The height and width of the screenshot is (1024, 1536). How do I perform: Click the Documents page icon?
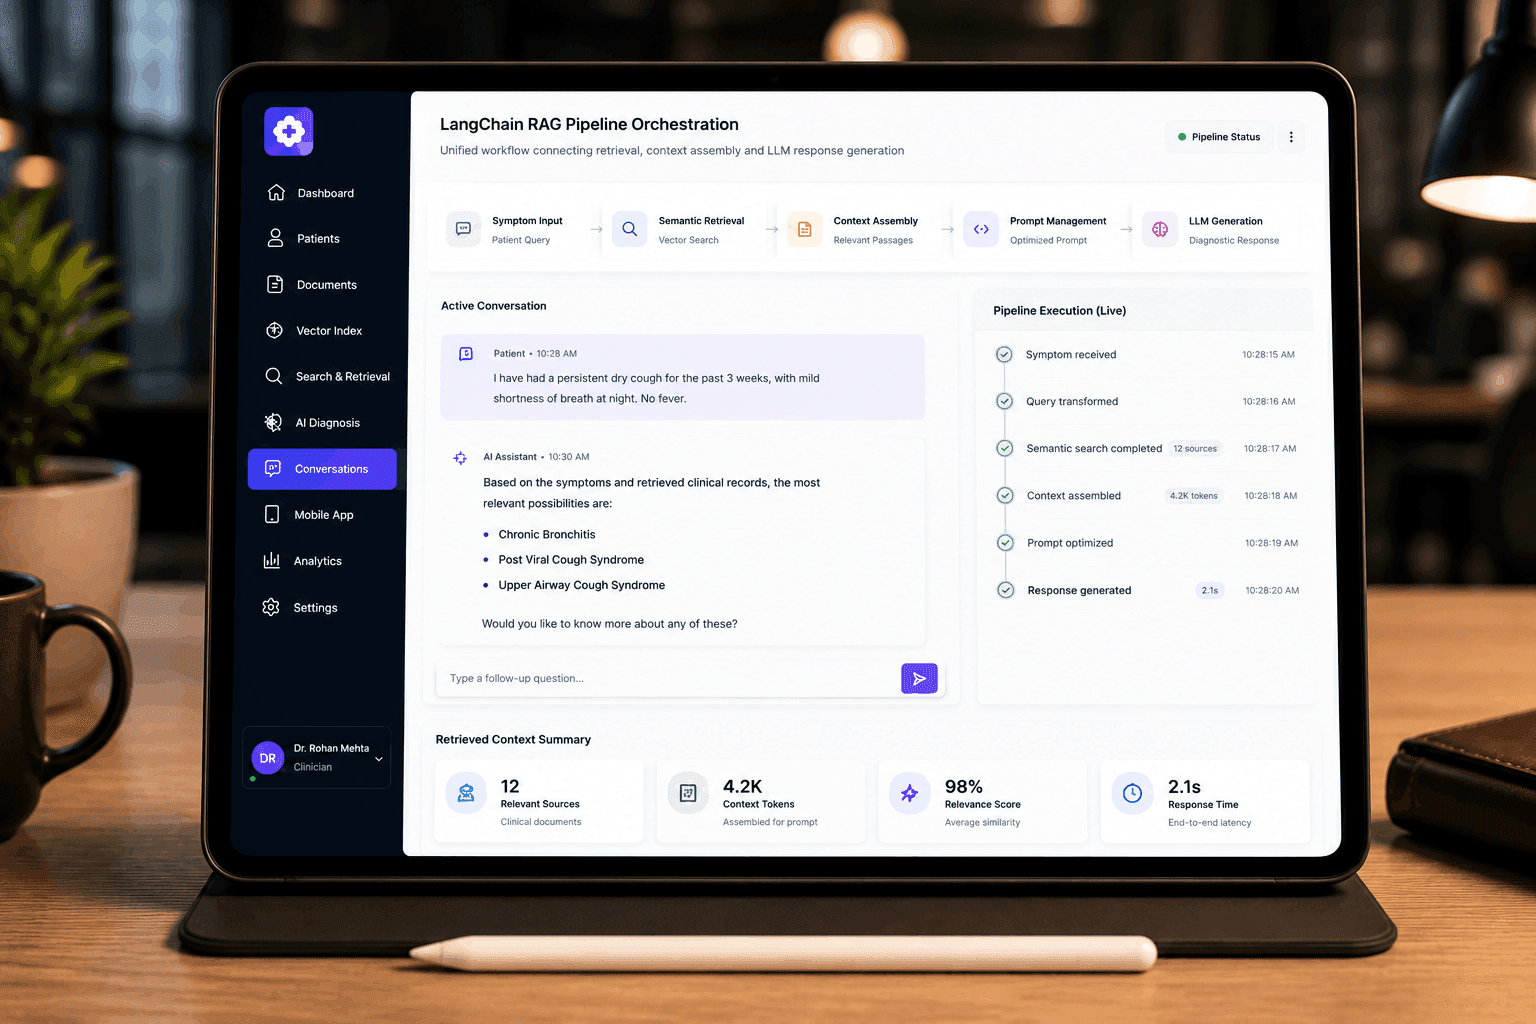point(275,284)
